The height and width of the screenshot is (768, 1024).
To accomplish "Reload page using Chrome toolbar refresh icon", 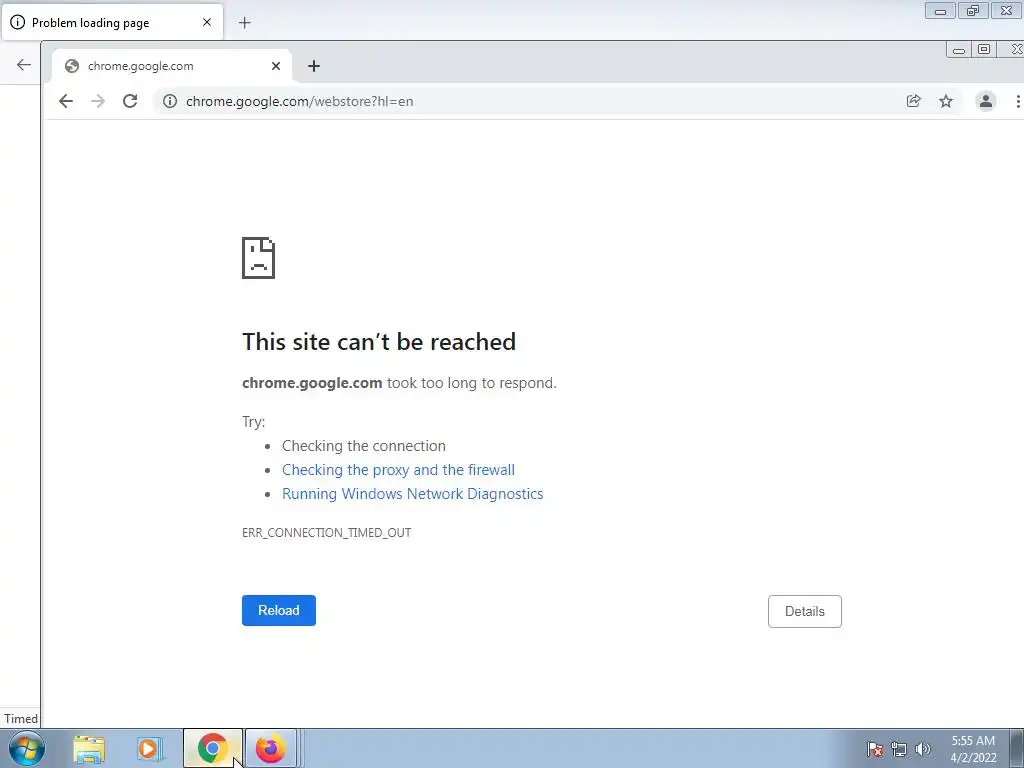I will point(130,101).
